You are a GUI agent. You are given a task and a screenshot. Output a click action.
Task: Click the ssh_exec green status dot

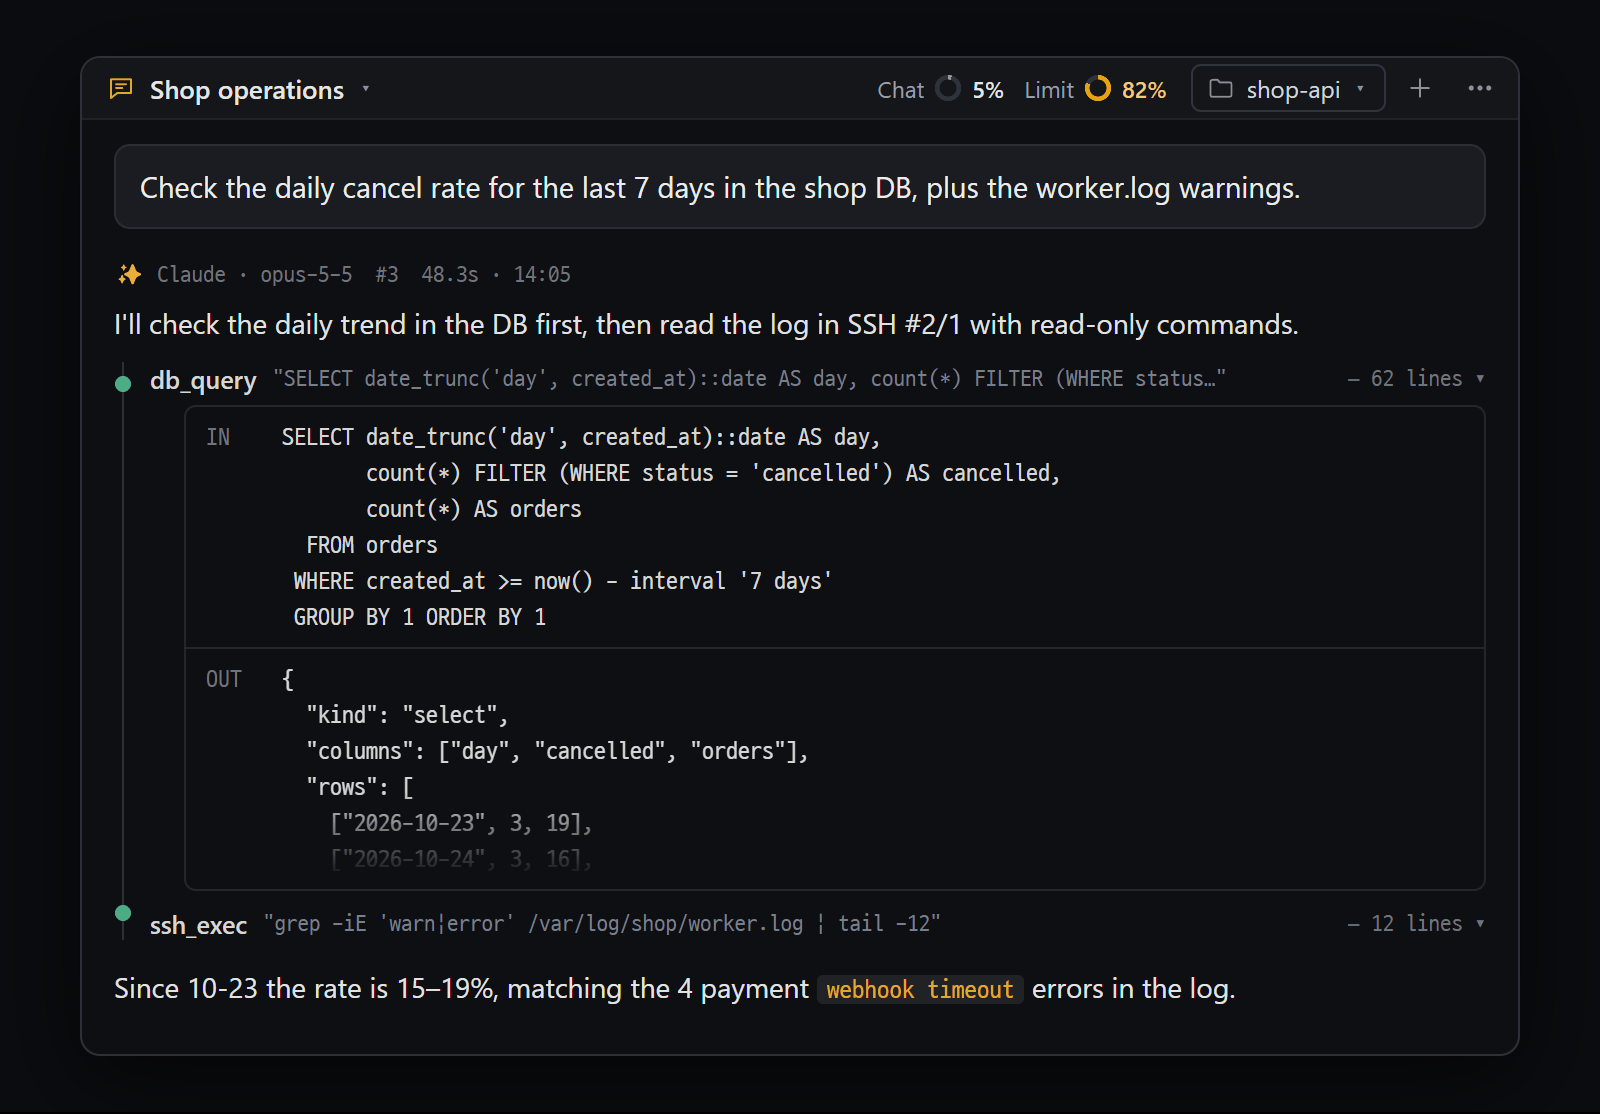click(x=123, y=913)
